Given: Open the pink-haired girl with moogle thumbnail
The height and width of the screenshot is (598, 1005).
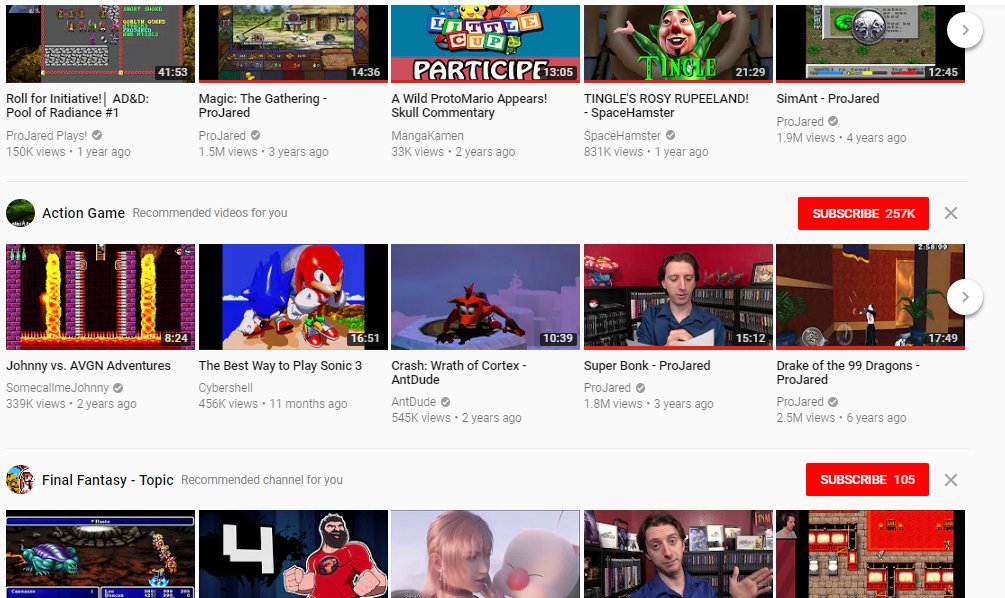Looking at the screenshot, I should 485,554.
